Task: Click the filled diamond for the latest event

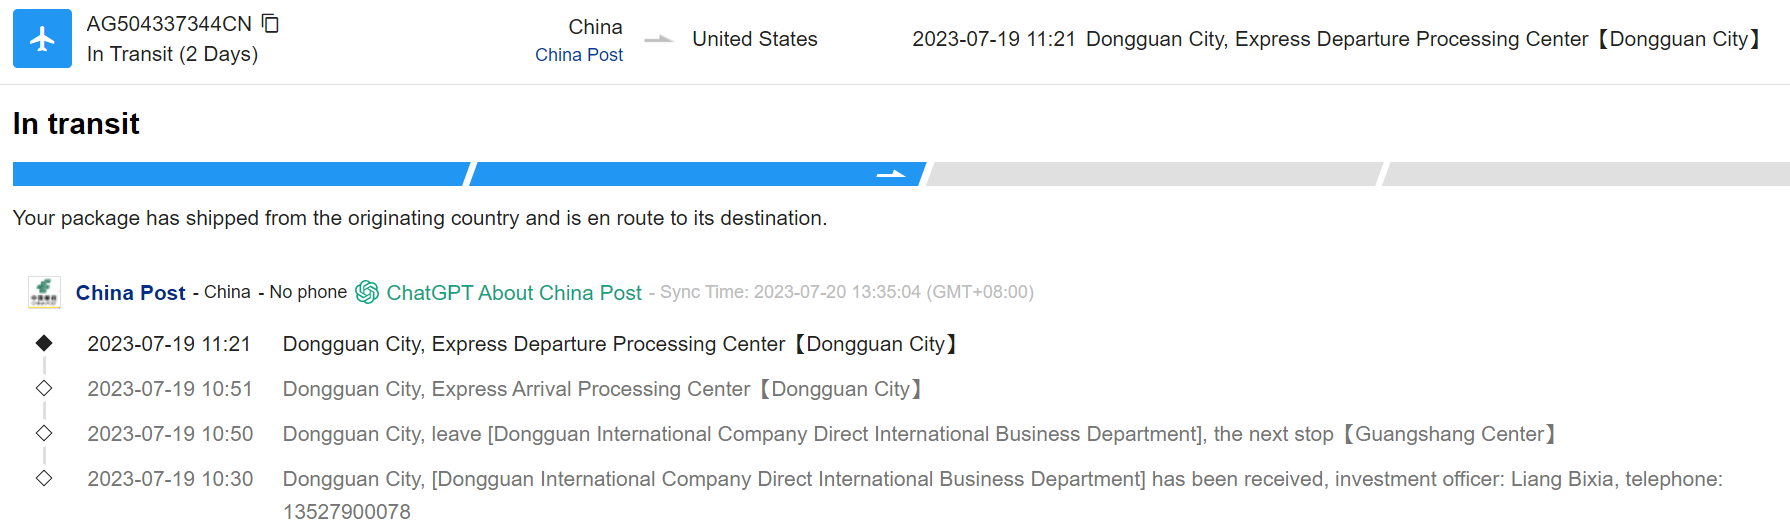Action: [44, 343]
